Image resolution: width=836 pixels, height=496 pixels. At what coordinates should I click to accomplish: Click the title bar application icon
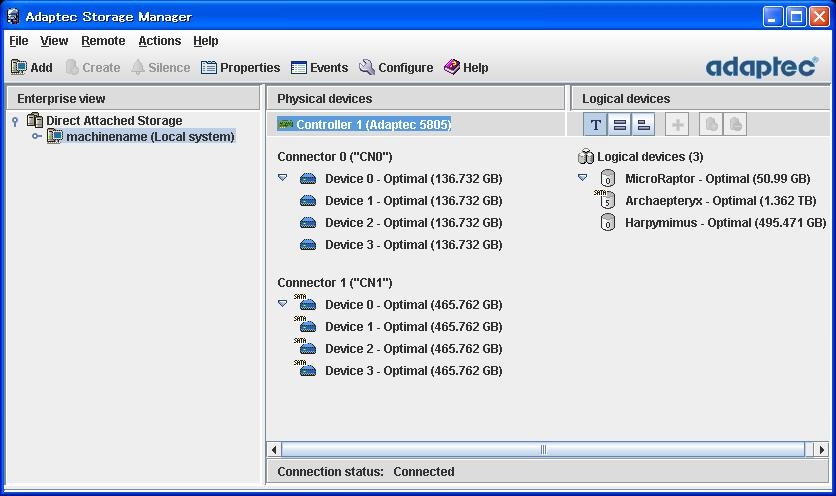pyautogui.click(x=14, y=17)
